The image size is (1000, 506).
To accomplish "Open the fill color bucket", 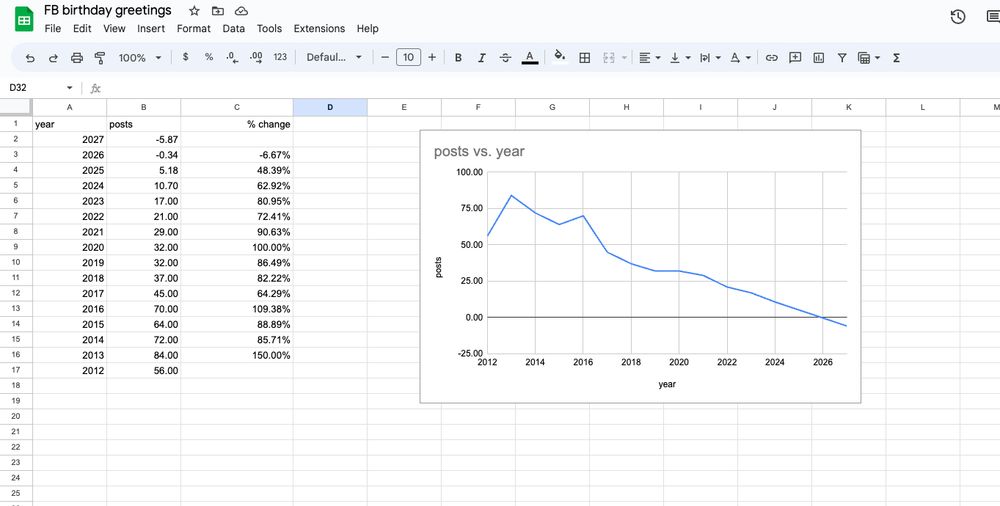I will [x=560, y=57].
